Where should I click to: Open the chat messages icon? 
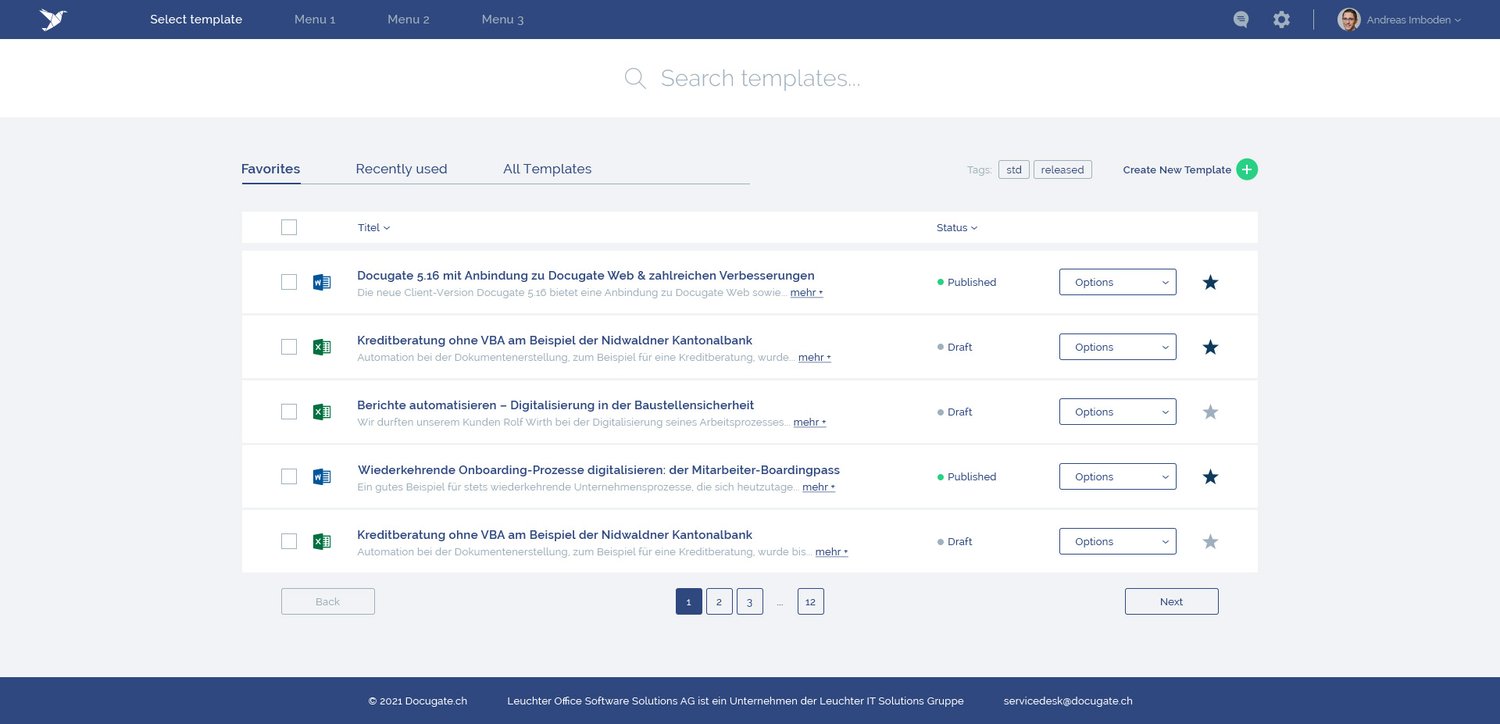pos(1241,19)
